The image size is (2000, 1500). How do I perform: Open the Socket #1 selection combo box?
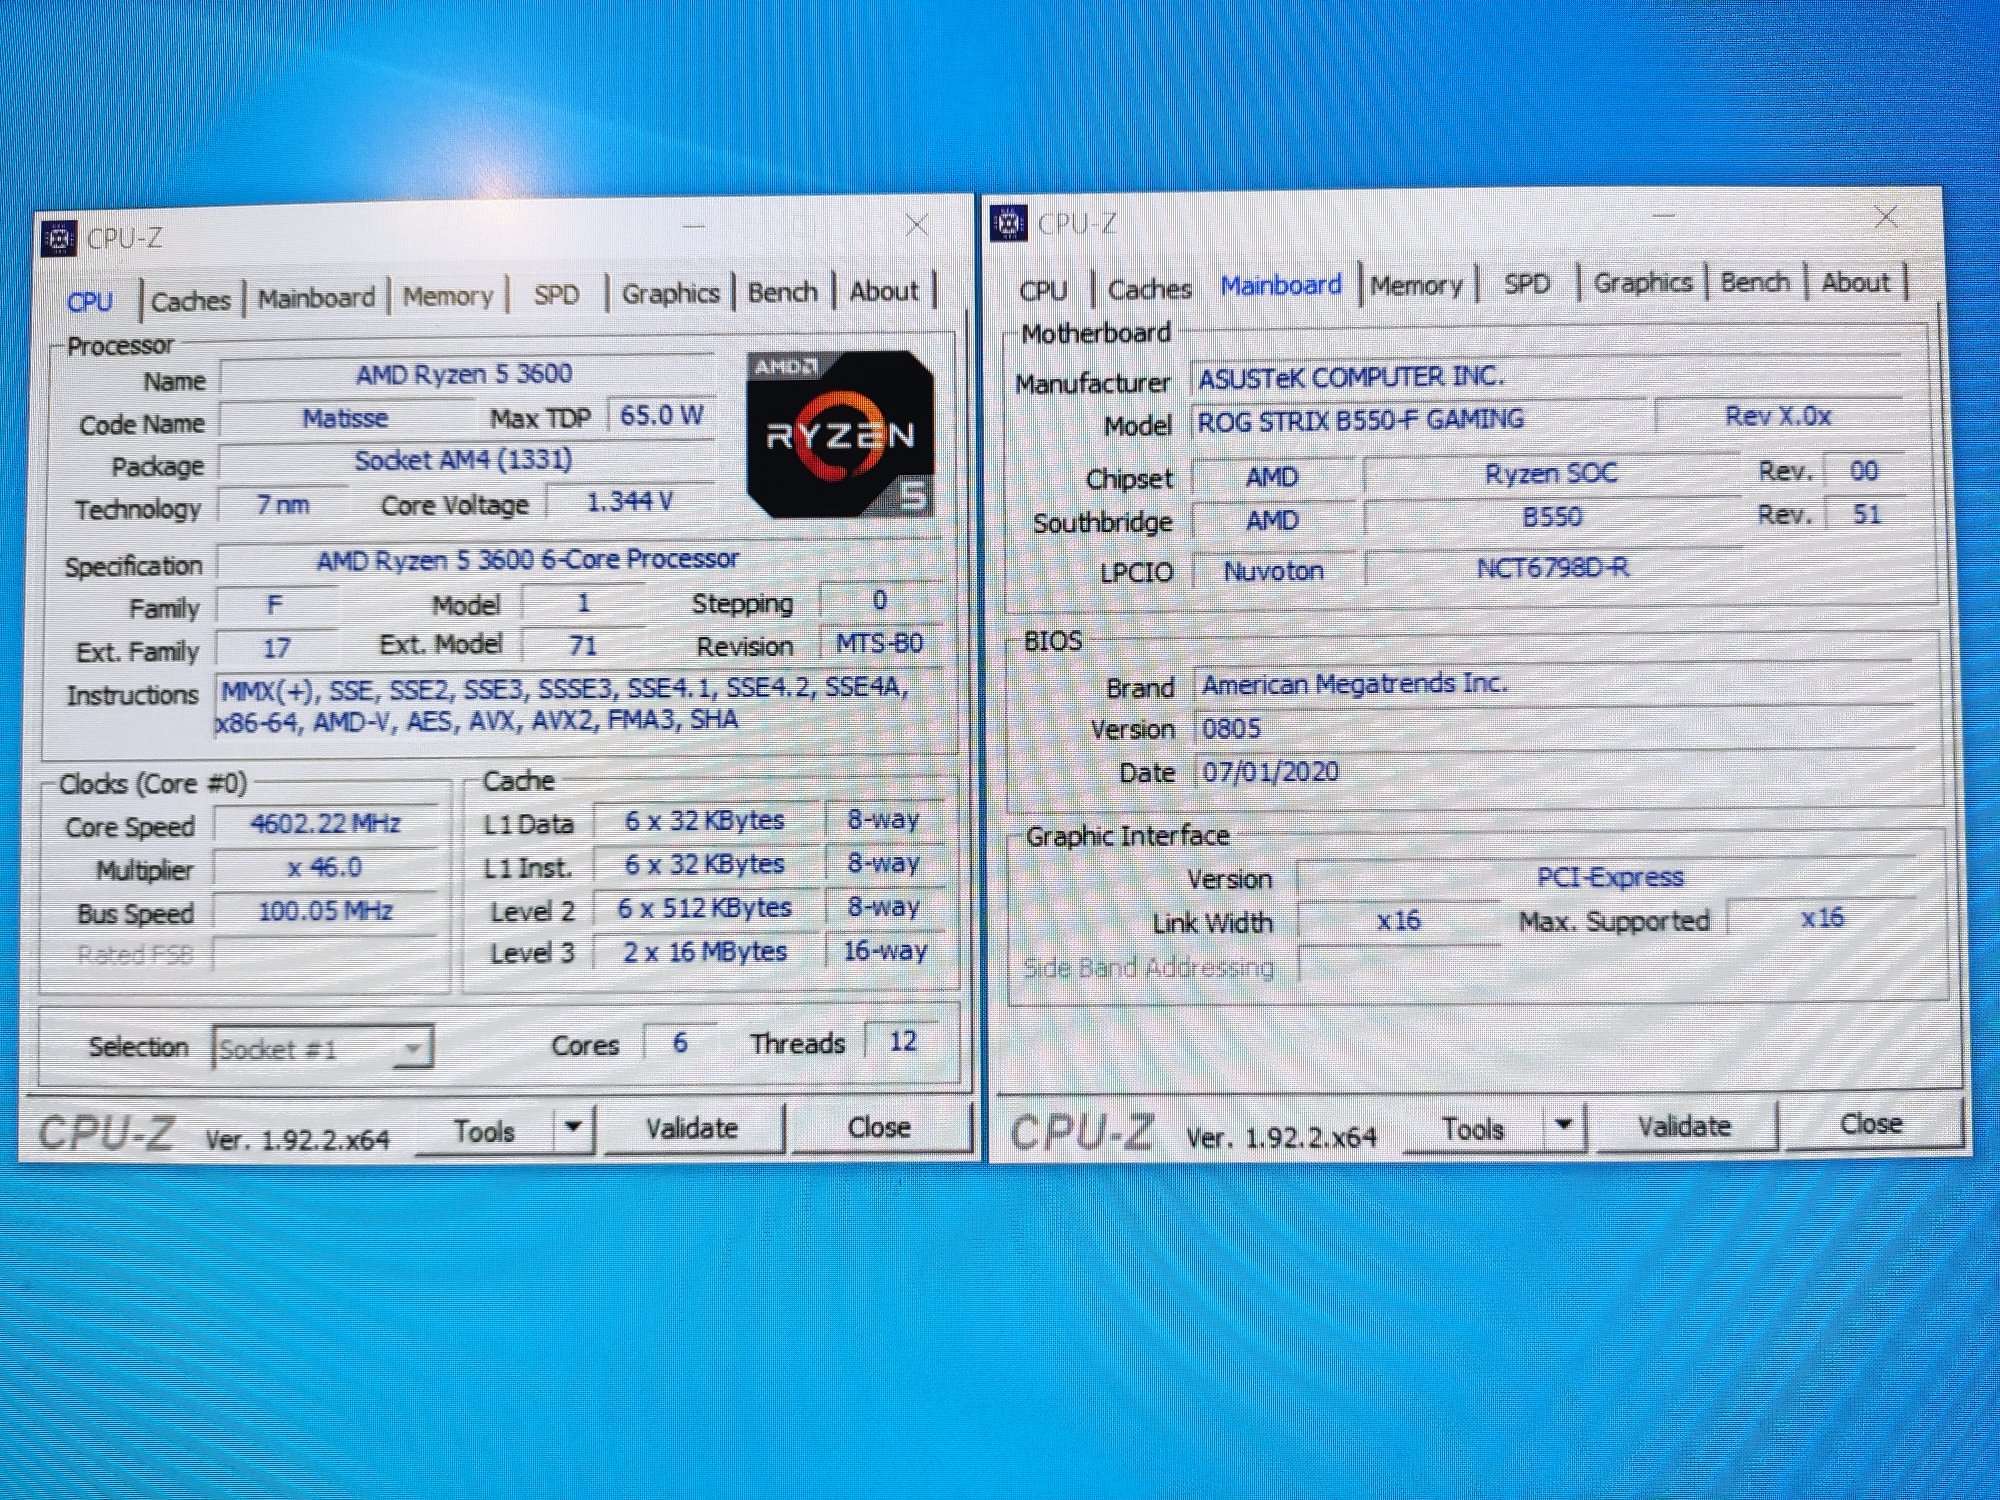click(x=322, y=1048)
